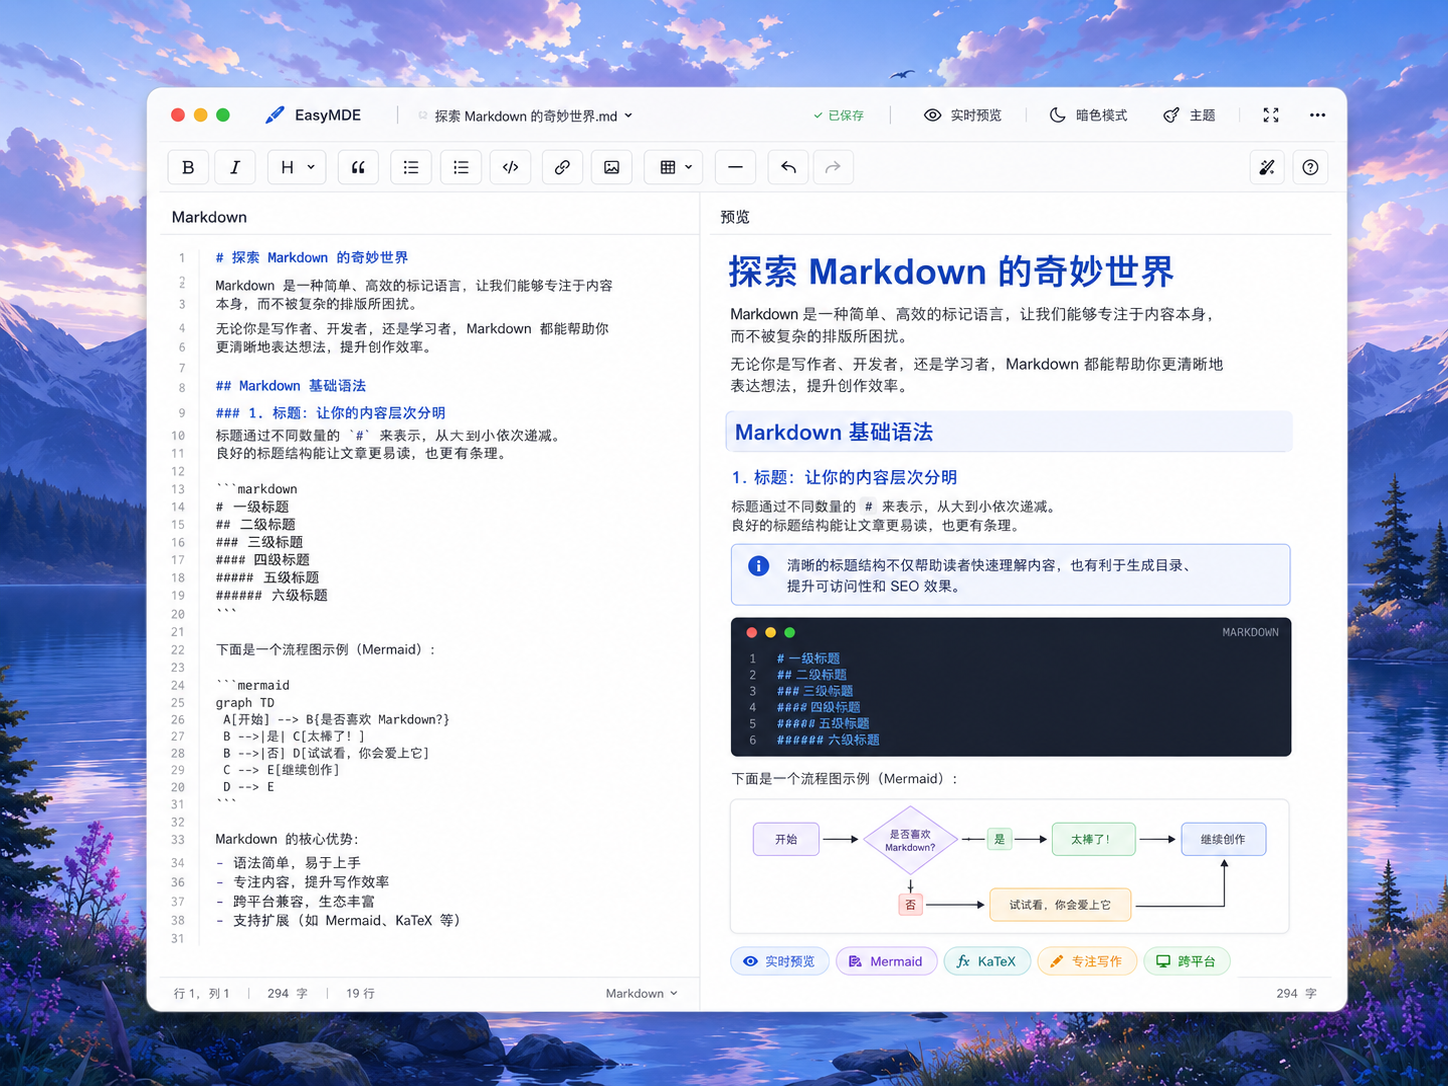Insert a hyperlink
The image size is (1448, 1086).
point(562,167)
